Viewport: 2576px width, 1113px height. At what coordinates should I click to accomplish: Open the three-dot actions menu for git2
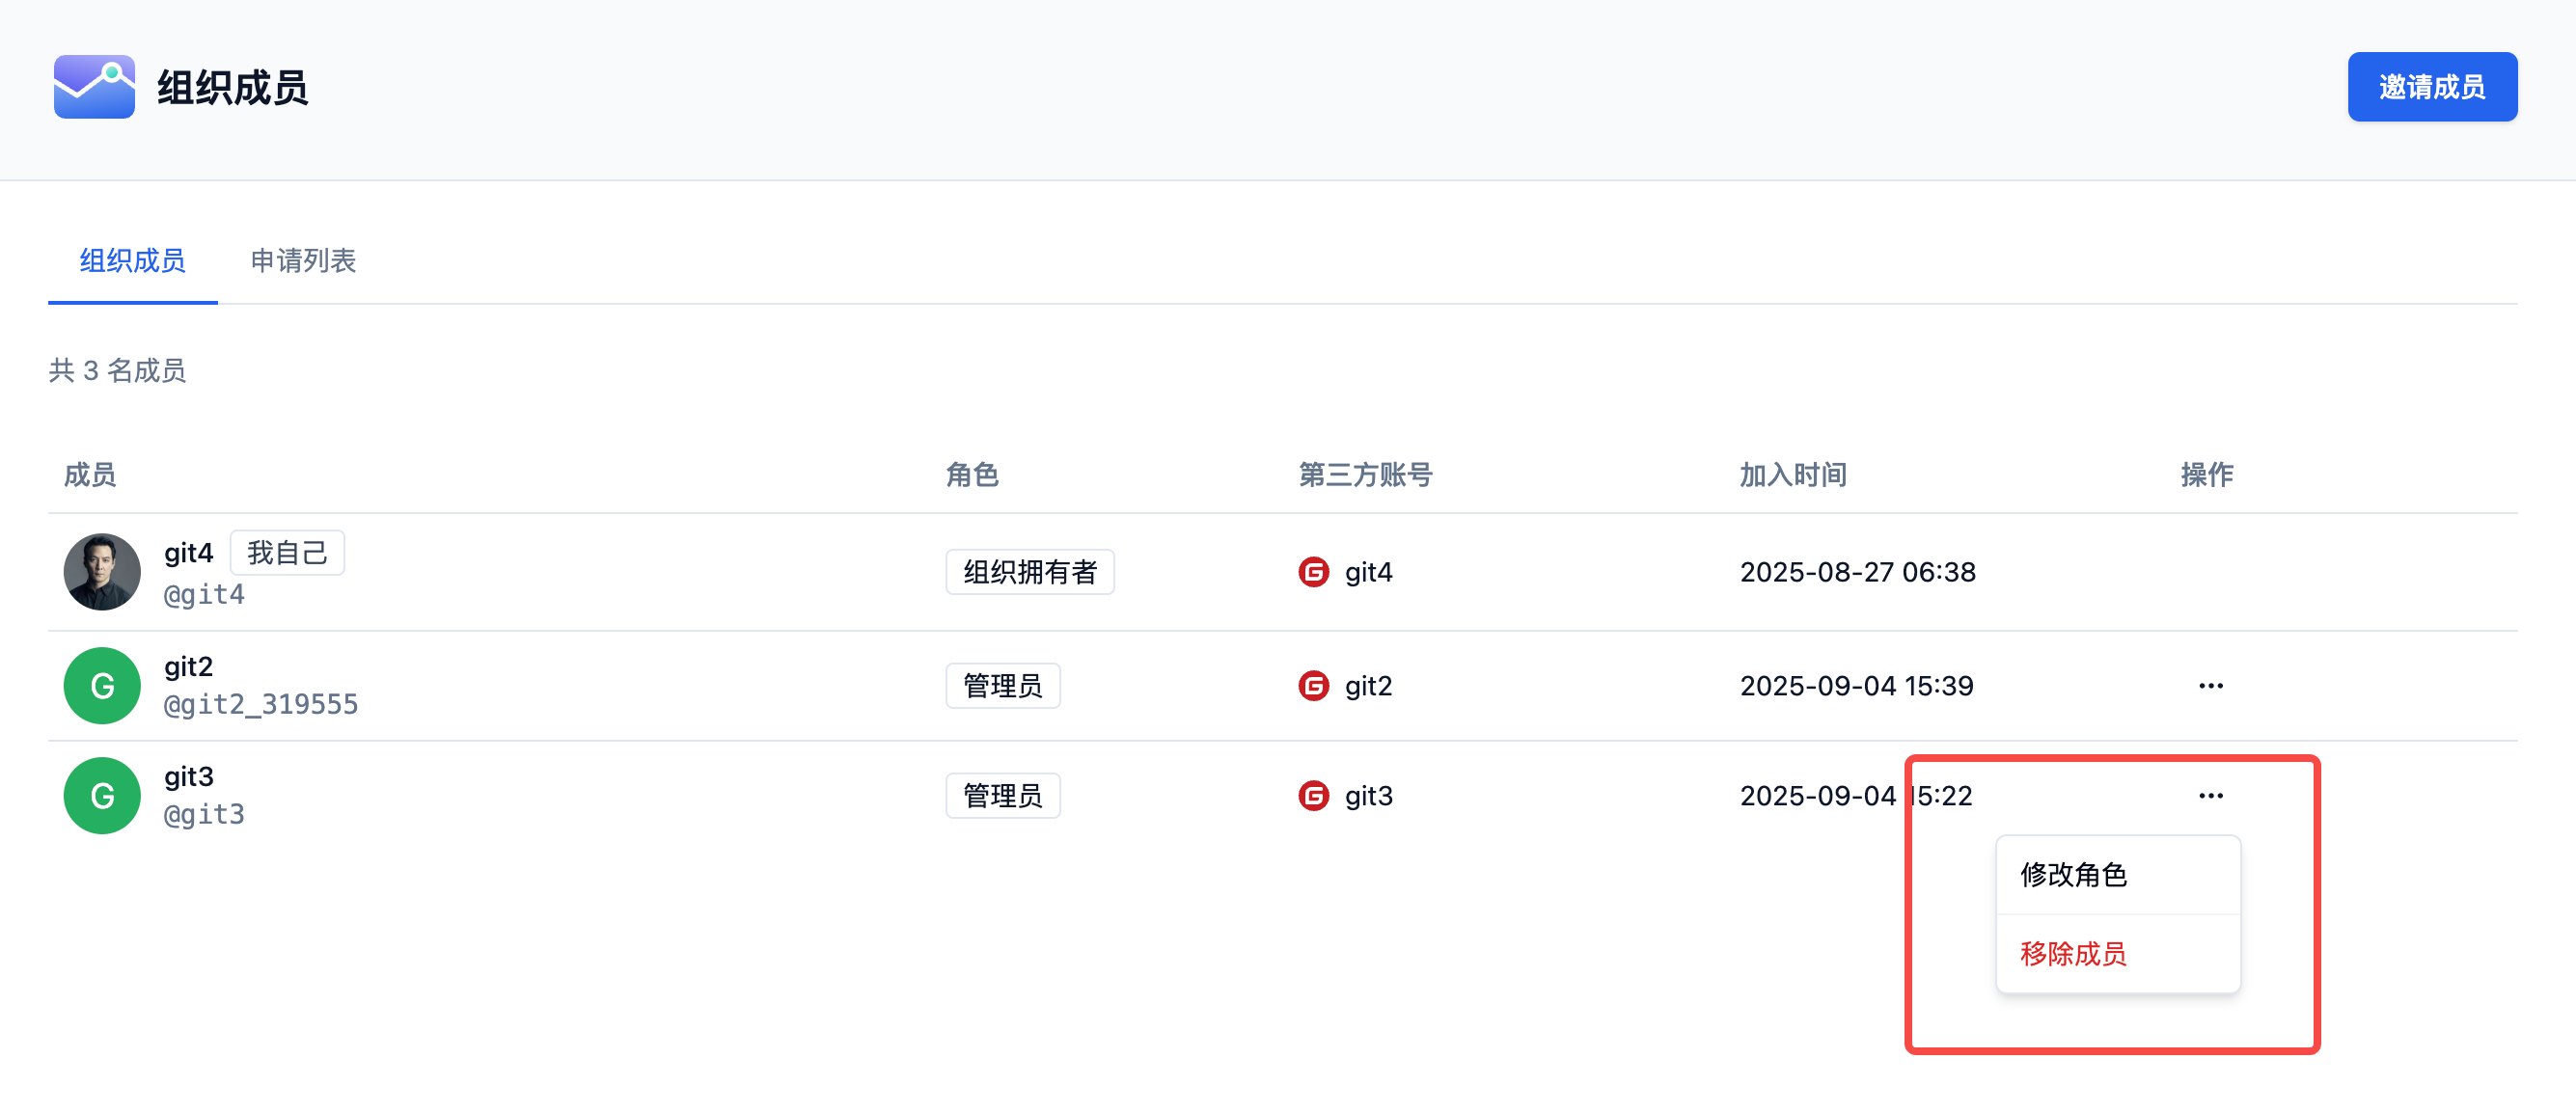(2210, 686)
